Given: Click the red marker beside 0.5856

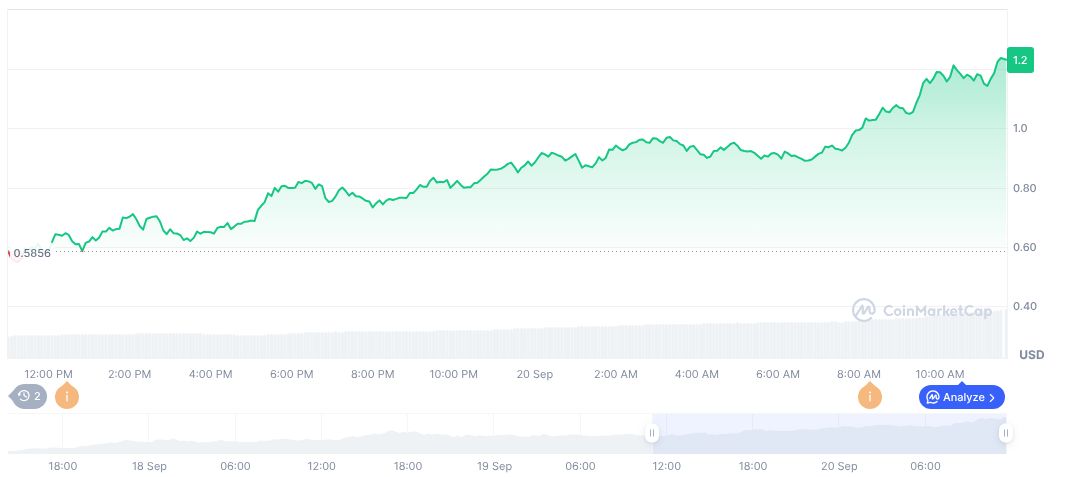Looking at the screenshot, I should (x=9, y=253).
